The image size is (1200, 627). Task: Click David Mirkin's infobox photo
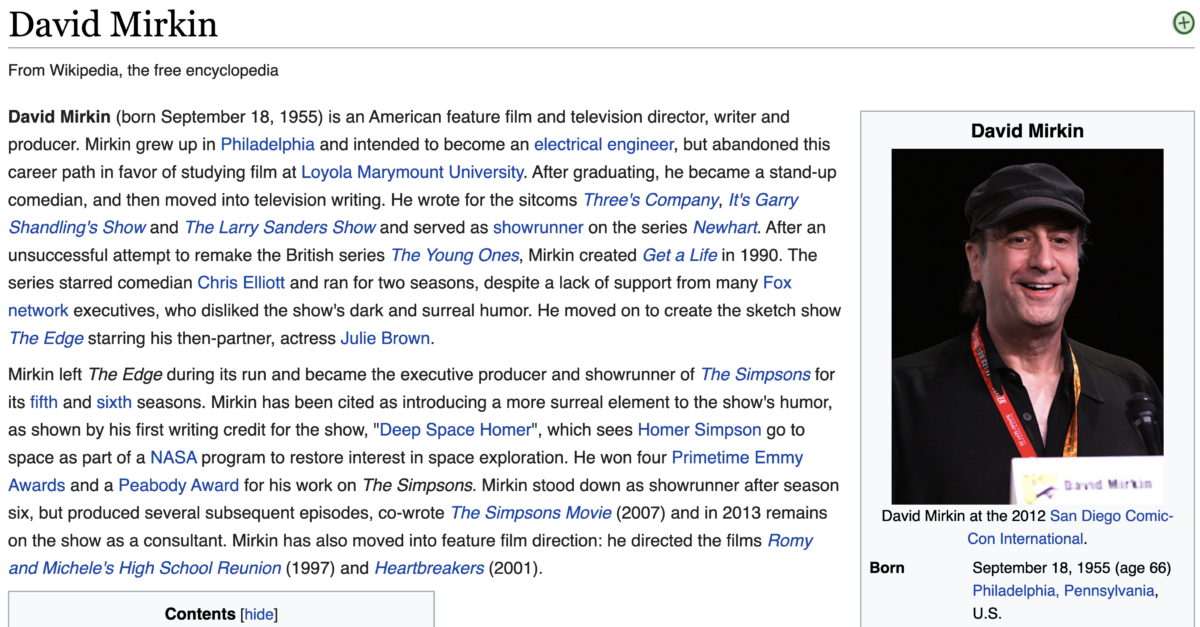(x=1027, y=326)
